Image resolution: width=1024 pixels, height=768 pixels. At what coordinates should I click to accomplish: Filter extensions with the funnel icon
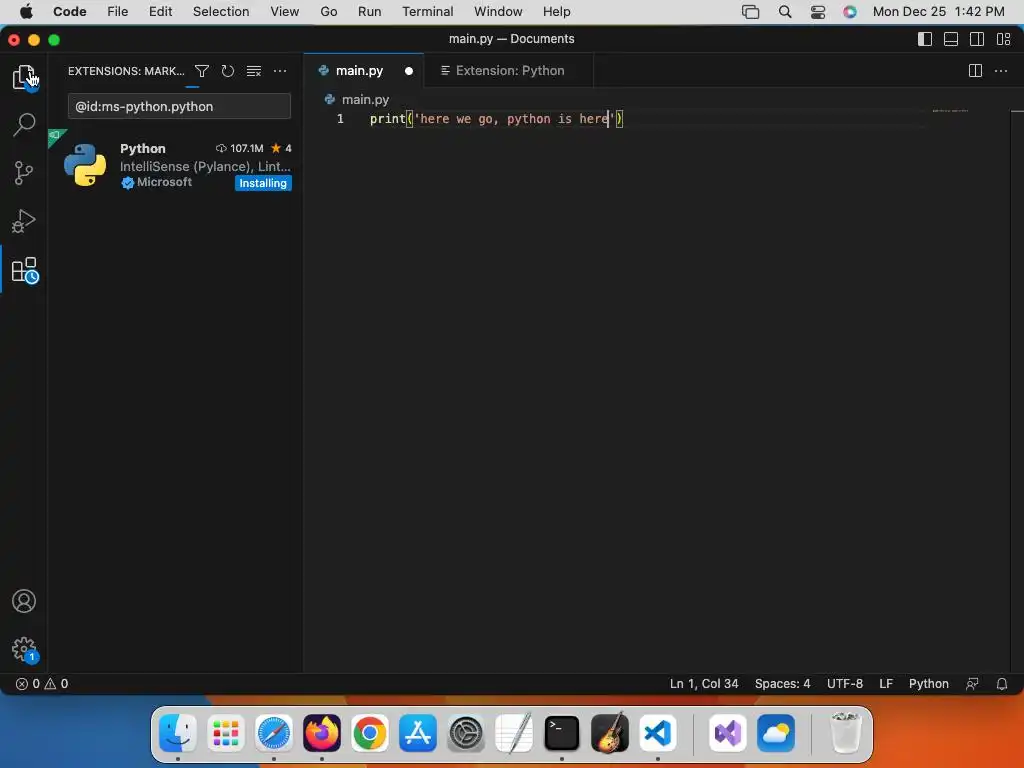(202, 71)
